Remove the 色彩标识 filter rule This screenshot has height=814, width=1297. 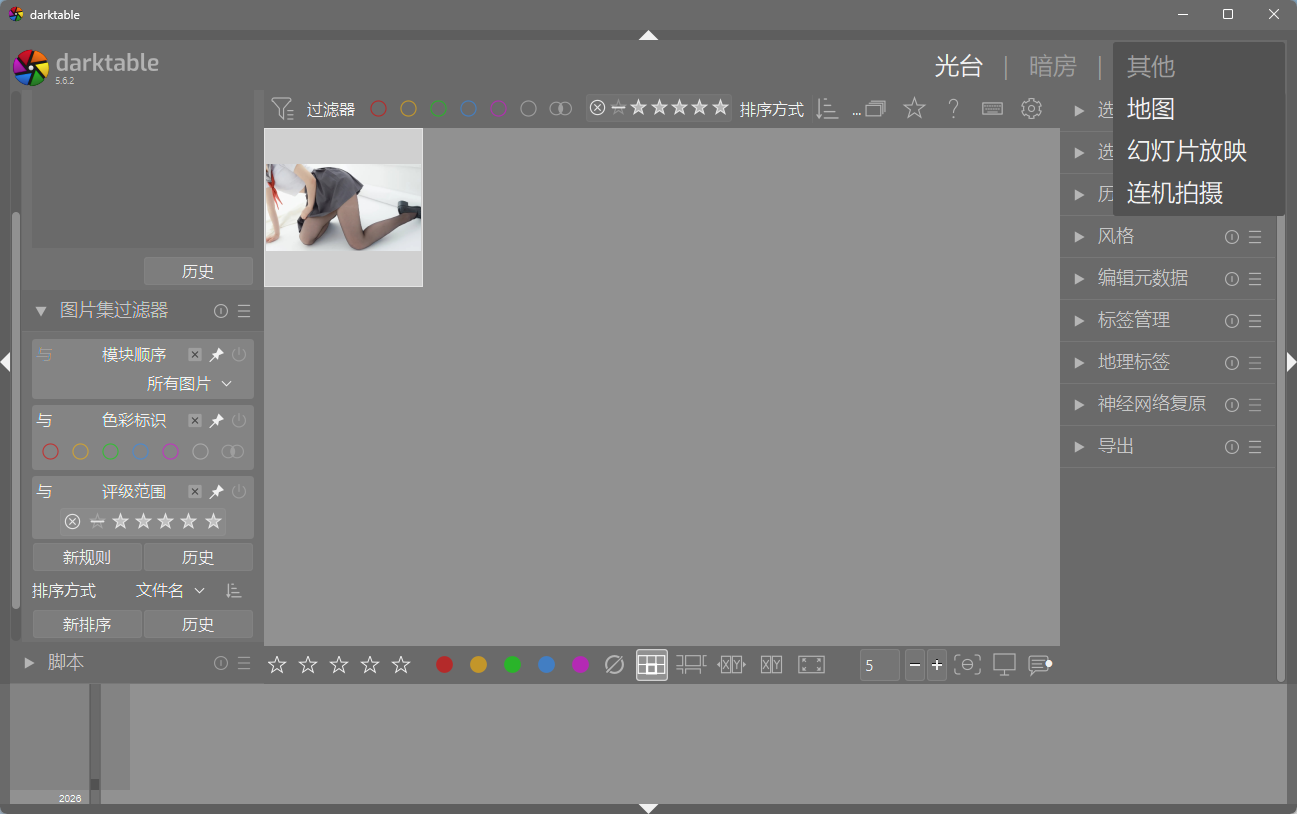[195, 421]
